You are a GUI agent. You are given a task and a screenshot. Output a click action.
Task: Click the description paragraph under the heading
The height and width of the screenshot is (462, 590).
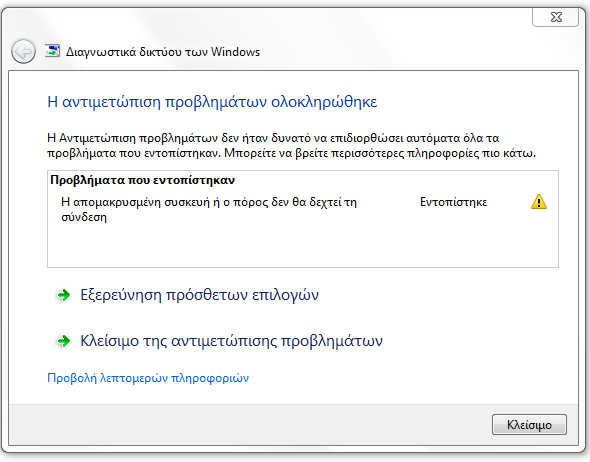292,146
